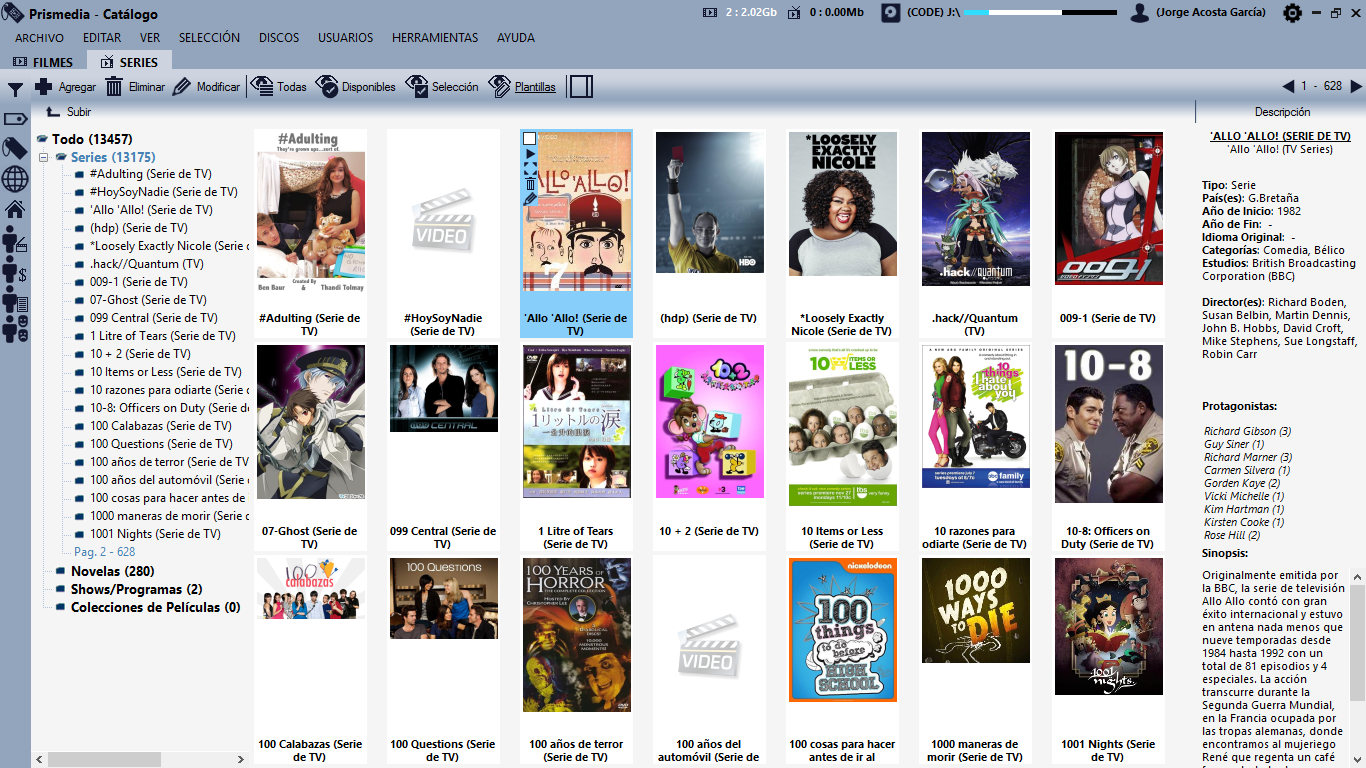Toggle the side panel layout button

(581, 87)
